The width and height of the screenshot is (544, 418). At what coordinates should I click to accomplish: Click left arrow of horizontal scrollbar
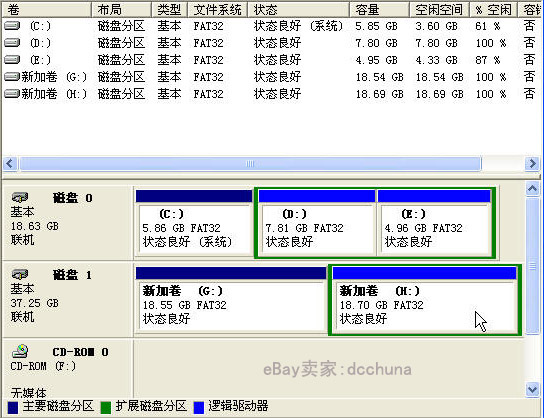click(x=10, y=163)
